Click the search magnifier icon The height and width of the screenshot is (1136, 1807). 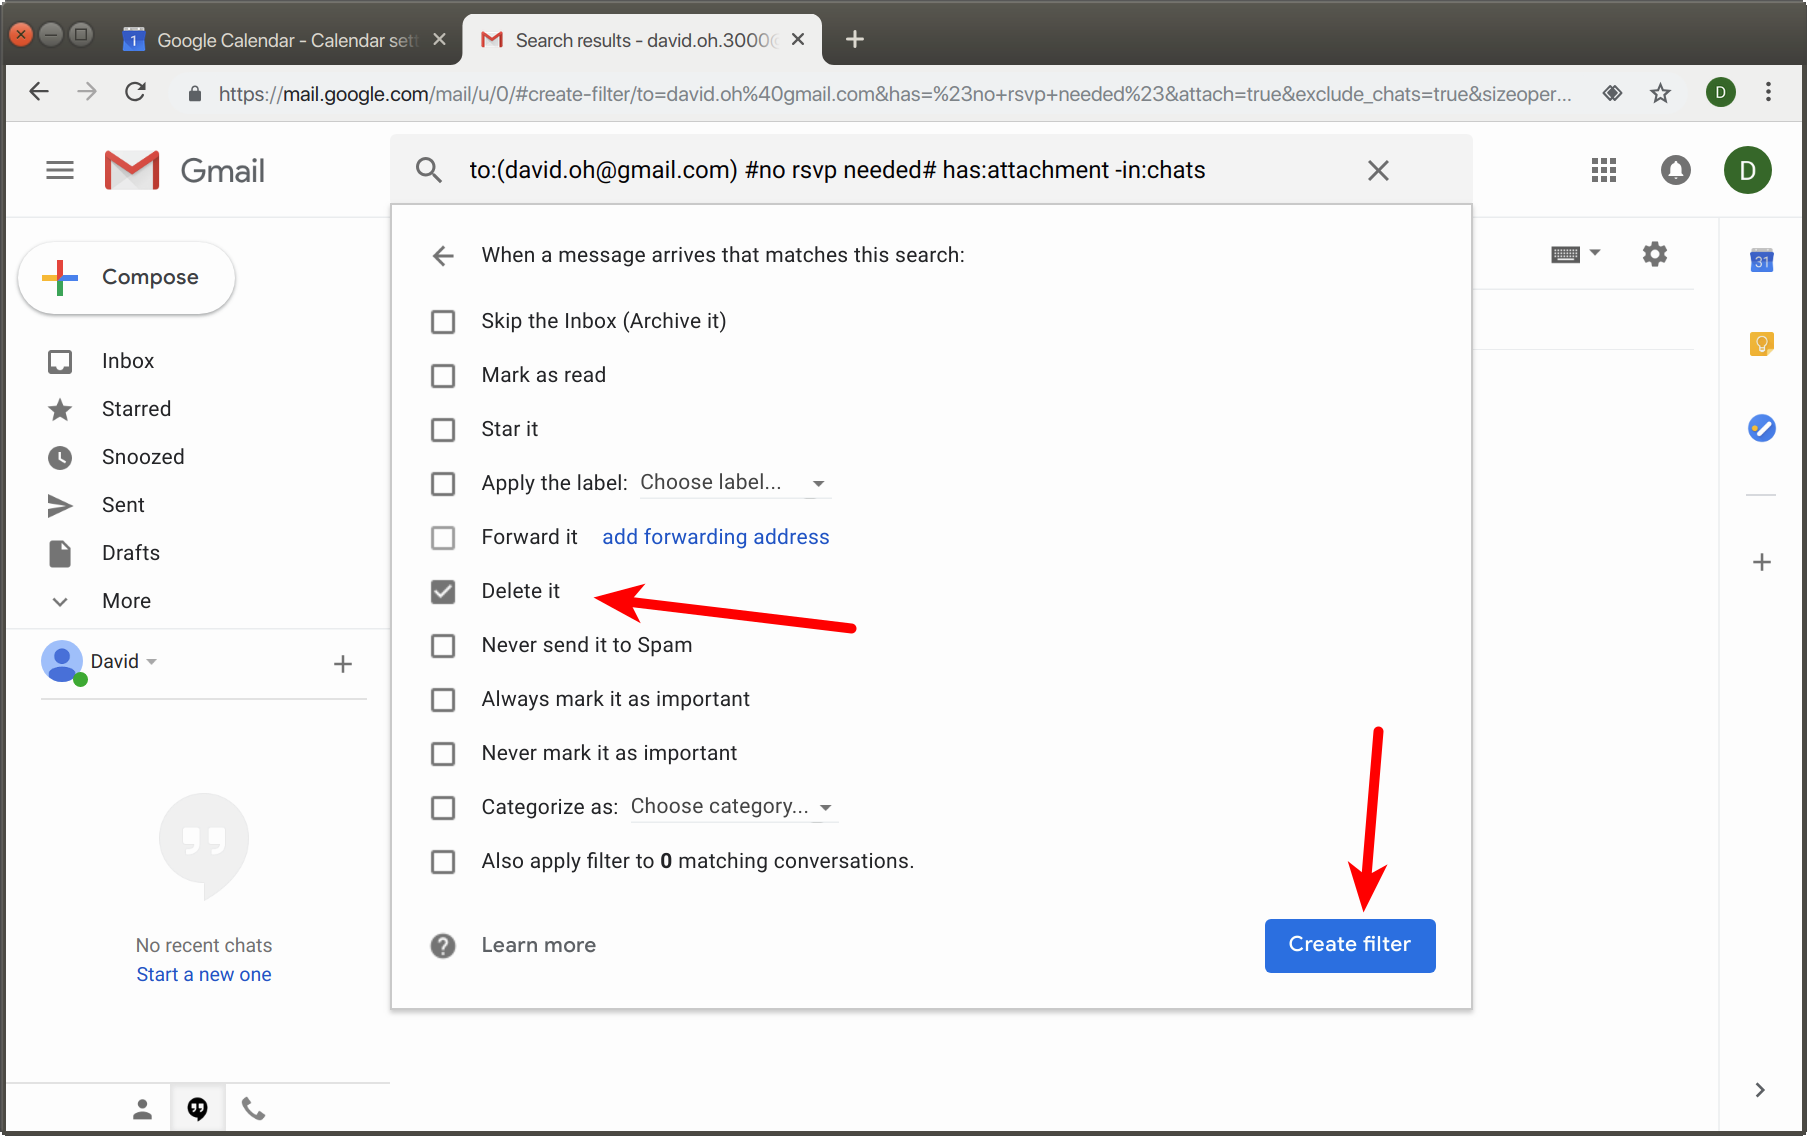(x=428, y=170)
